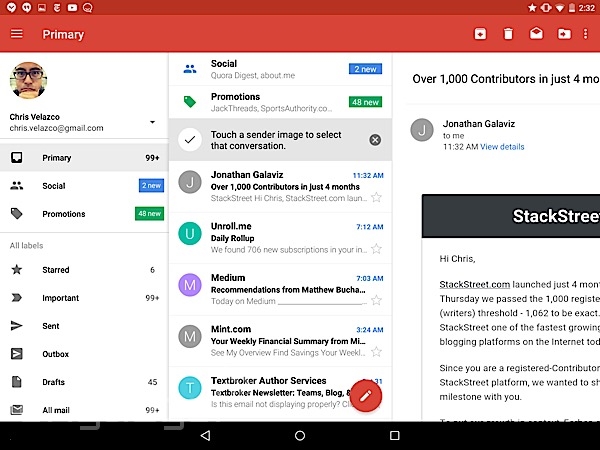Star the Mint.com financial summary email
The width and height of the screenshot is (600, 450).
click(x=377, y=351)
